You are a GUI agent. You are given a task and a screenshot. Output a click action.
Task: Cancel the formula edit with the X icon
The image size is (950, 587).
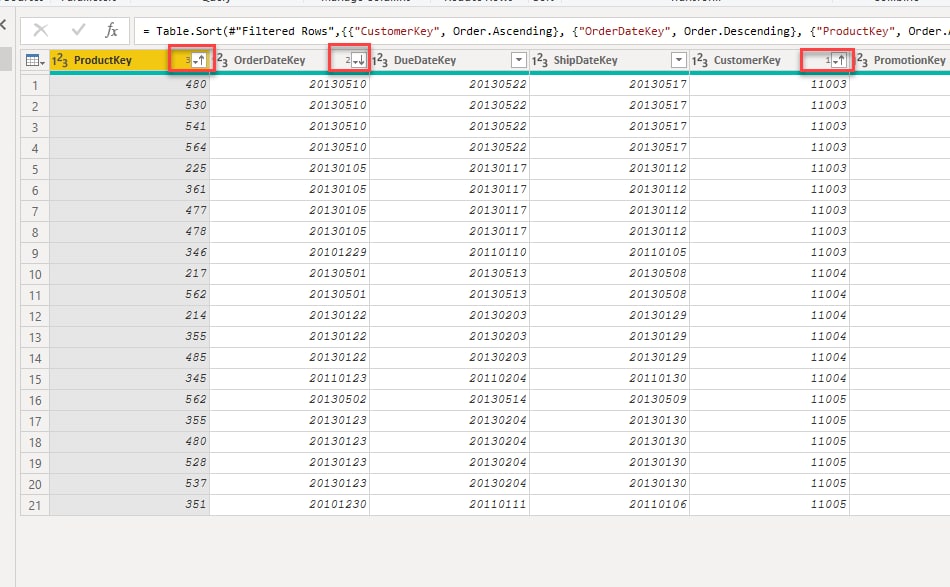click(41, 30)
